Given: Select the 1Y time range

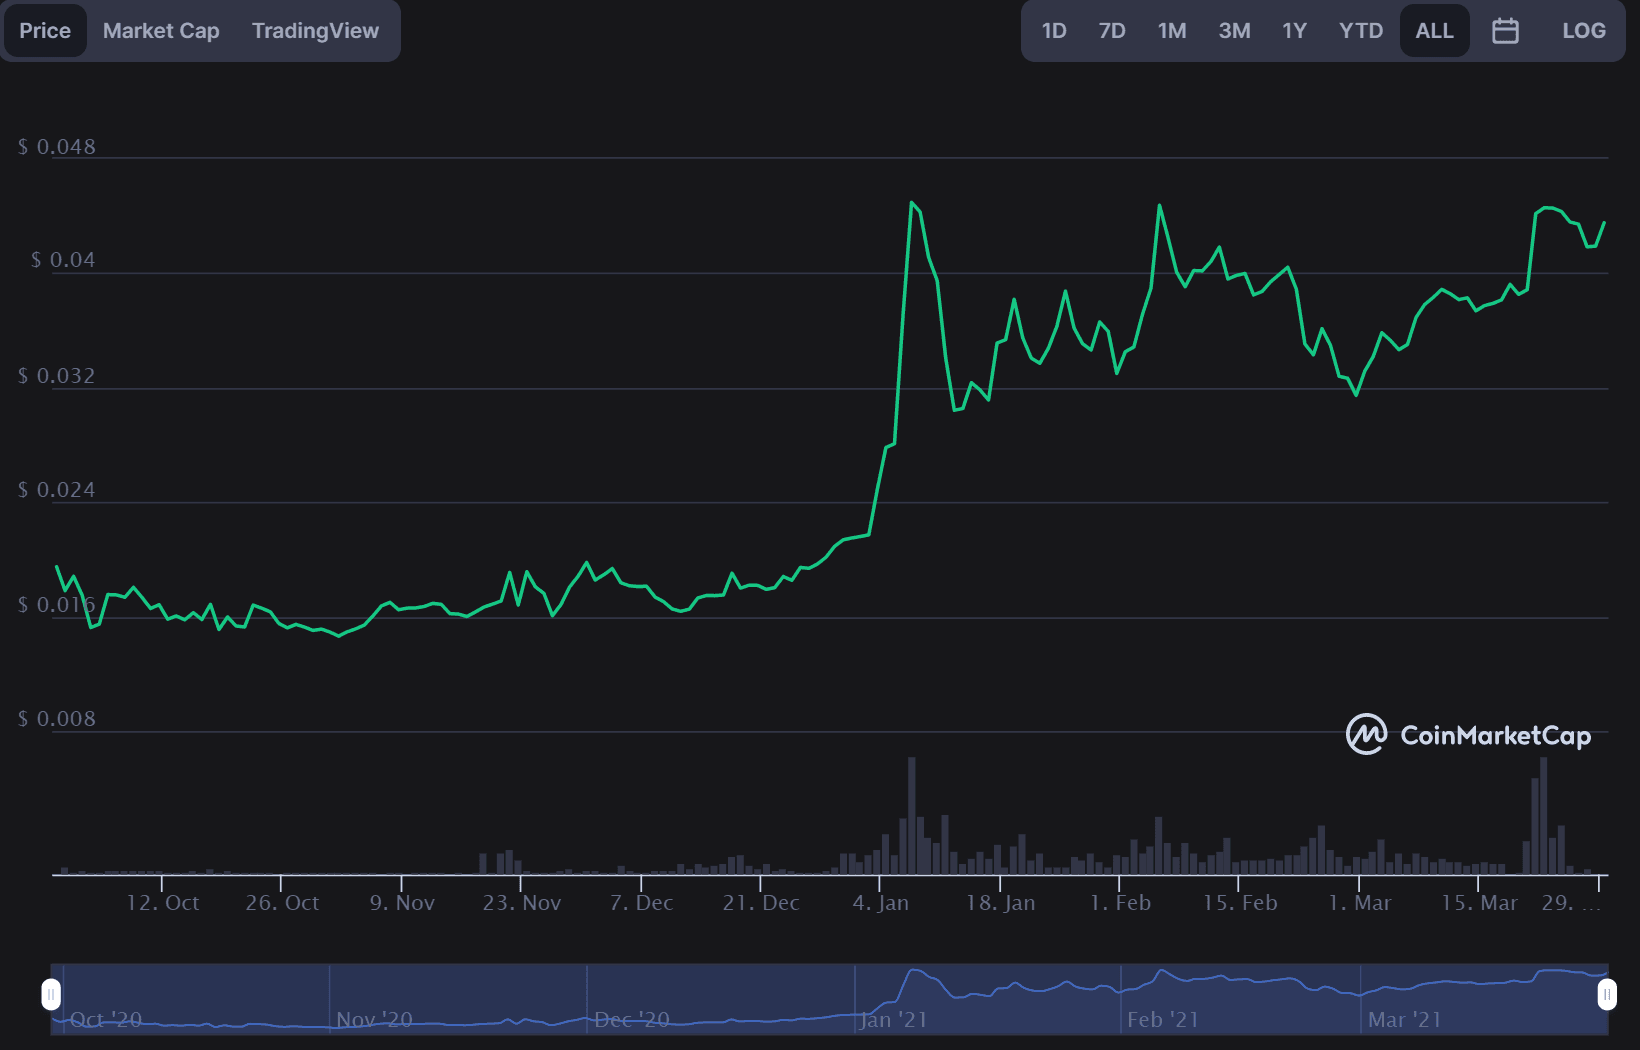Looking at the screenshot, I should tap(1294, 31).
